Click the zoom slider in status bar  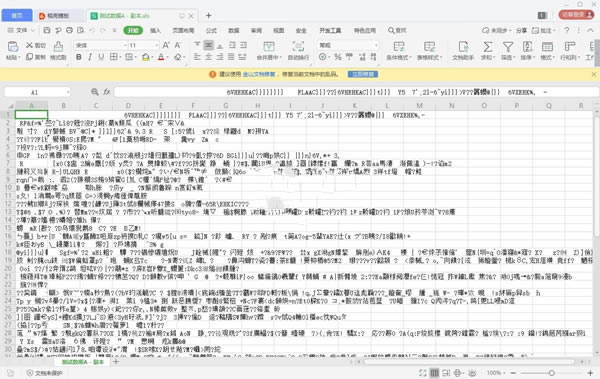point(551,372)
